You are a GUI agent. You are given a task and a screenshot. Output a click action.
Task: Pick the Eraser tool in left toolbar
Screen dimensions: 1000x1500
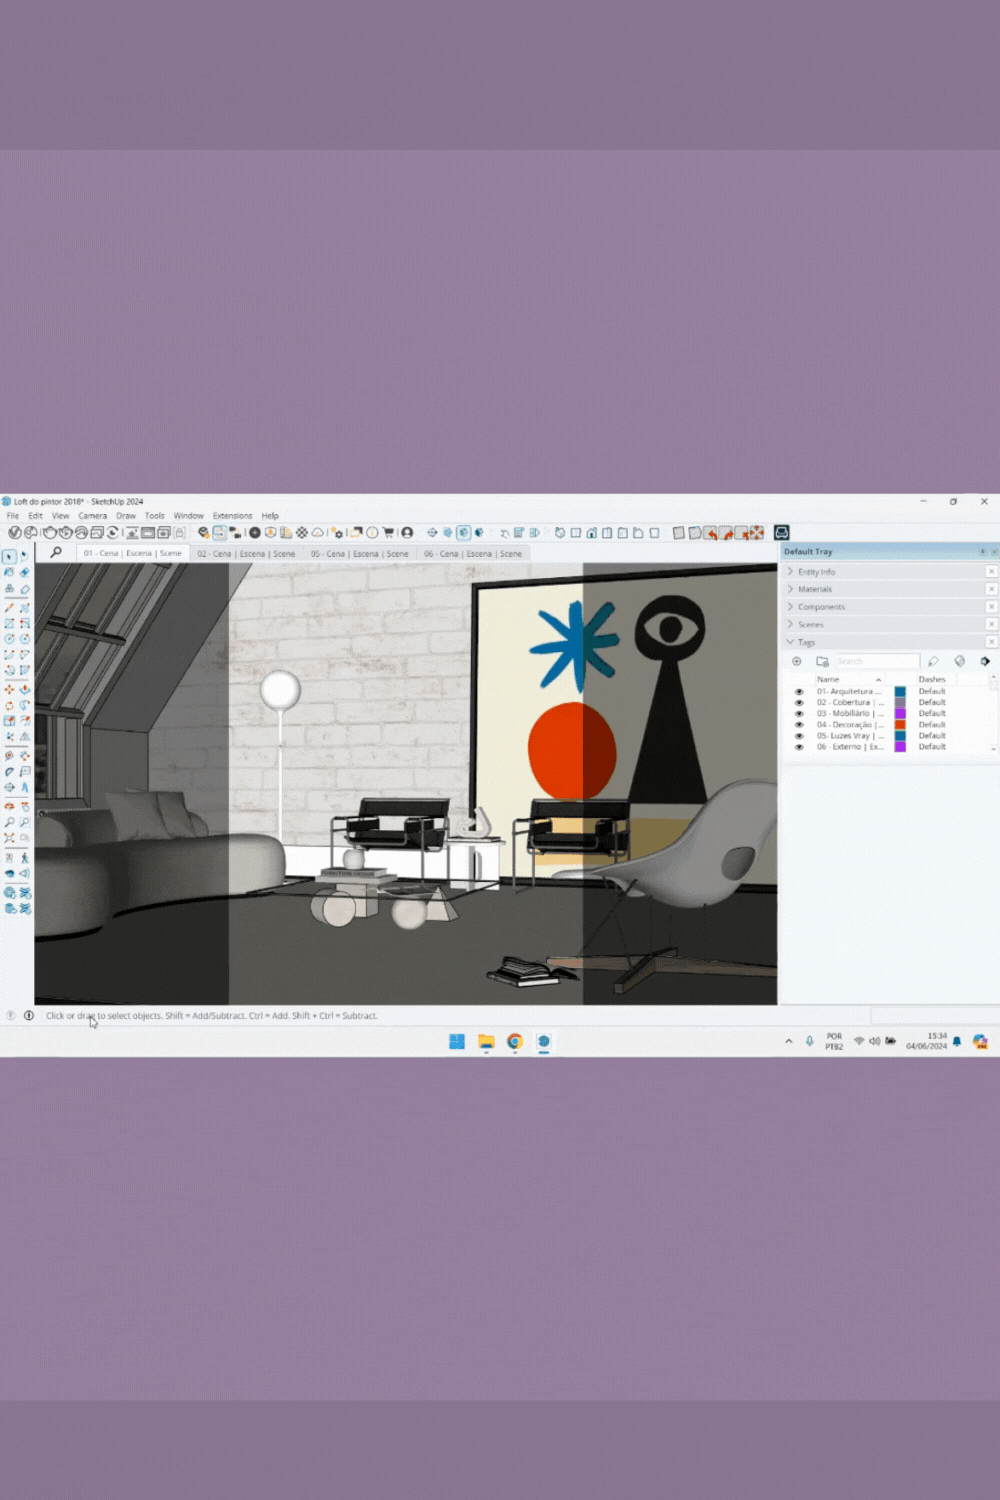coord(25,589)
